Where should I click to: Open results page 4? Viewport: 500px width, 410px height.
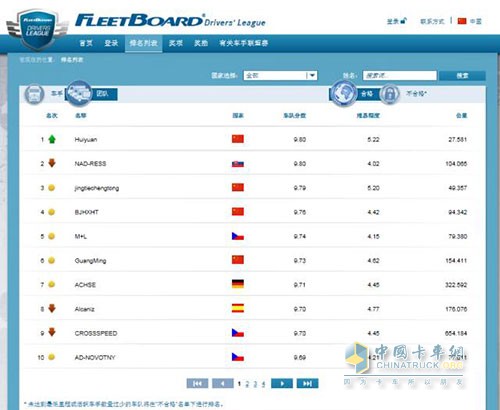[x=263, y=384]
